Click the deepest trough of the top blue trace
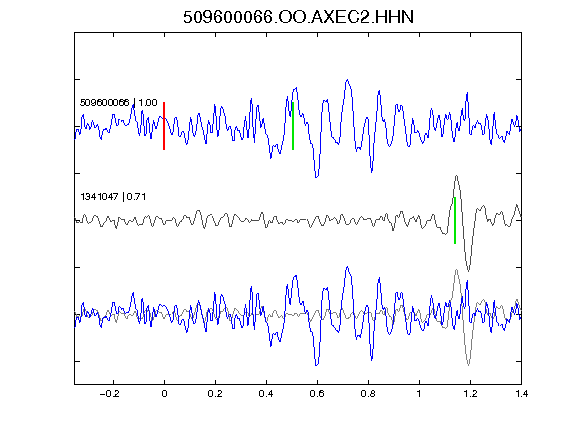 pos(317,177)
